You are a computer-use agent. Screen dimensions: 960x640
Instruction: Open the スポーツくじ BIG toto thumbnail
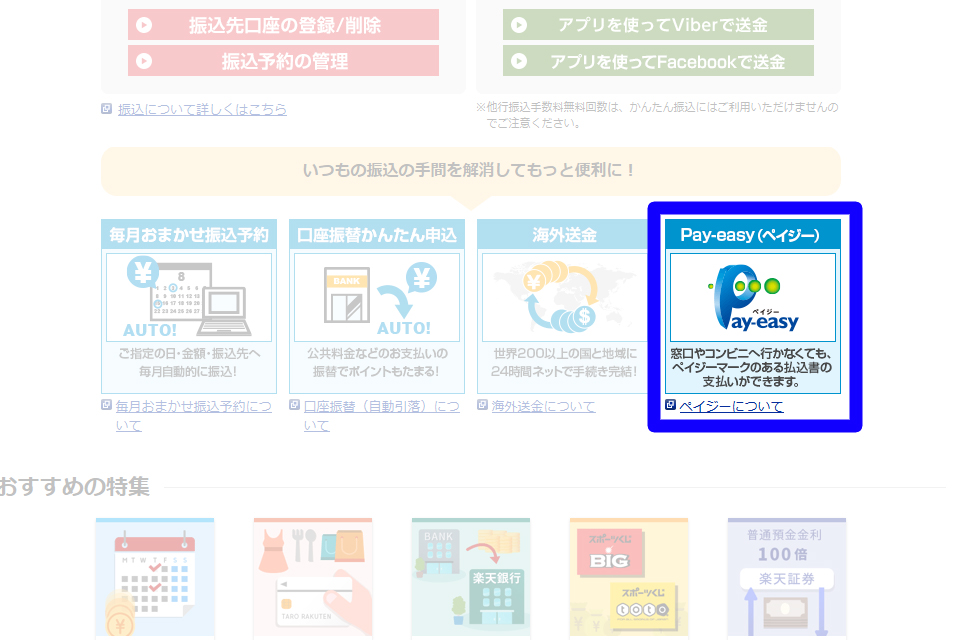pyautogui.click(x=629, y=579)
